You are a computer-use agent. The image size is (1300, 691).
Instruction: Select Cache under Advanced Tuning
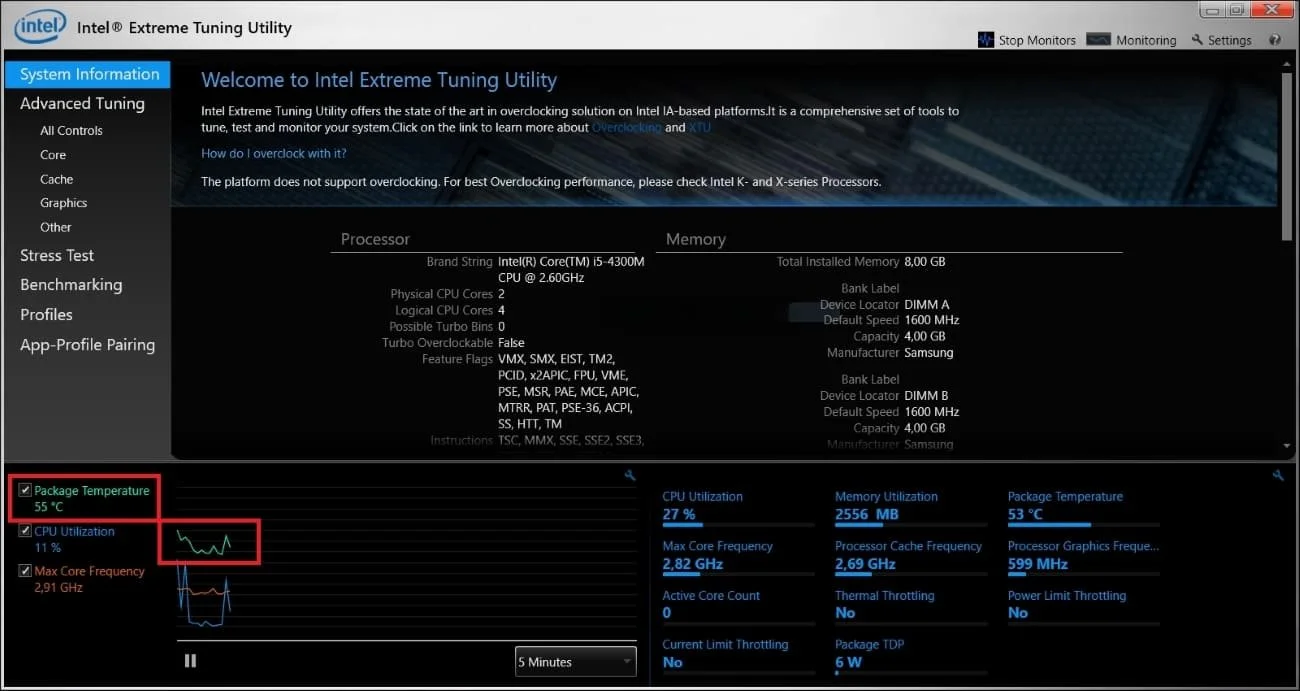click(56, 179)
